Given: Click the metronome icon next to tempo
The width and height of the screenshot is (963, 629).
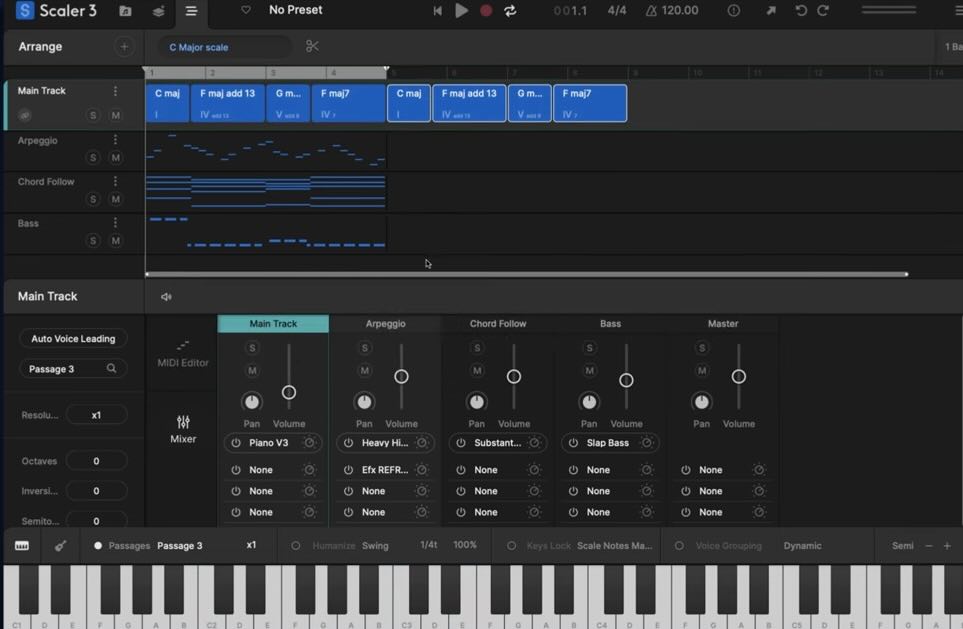Looking at the screenshot, I should (651, 11).
